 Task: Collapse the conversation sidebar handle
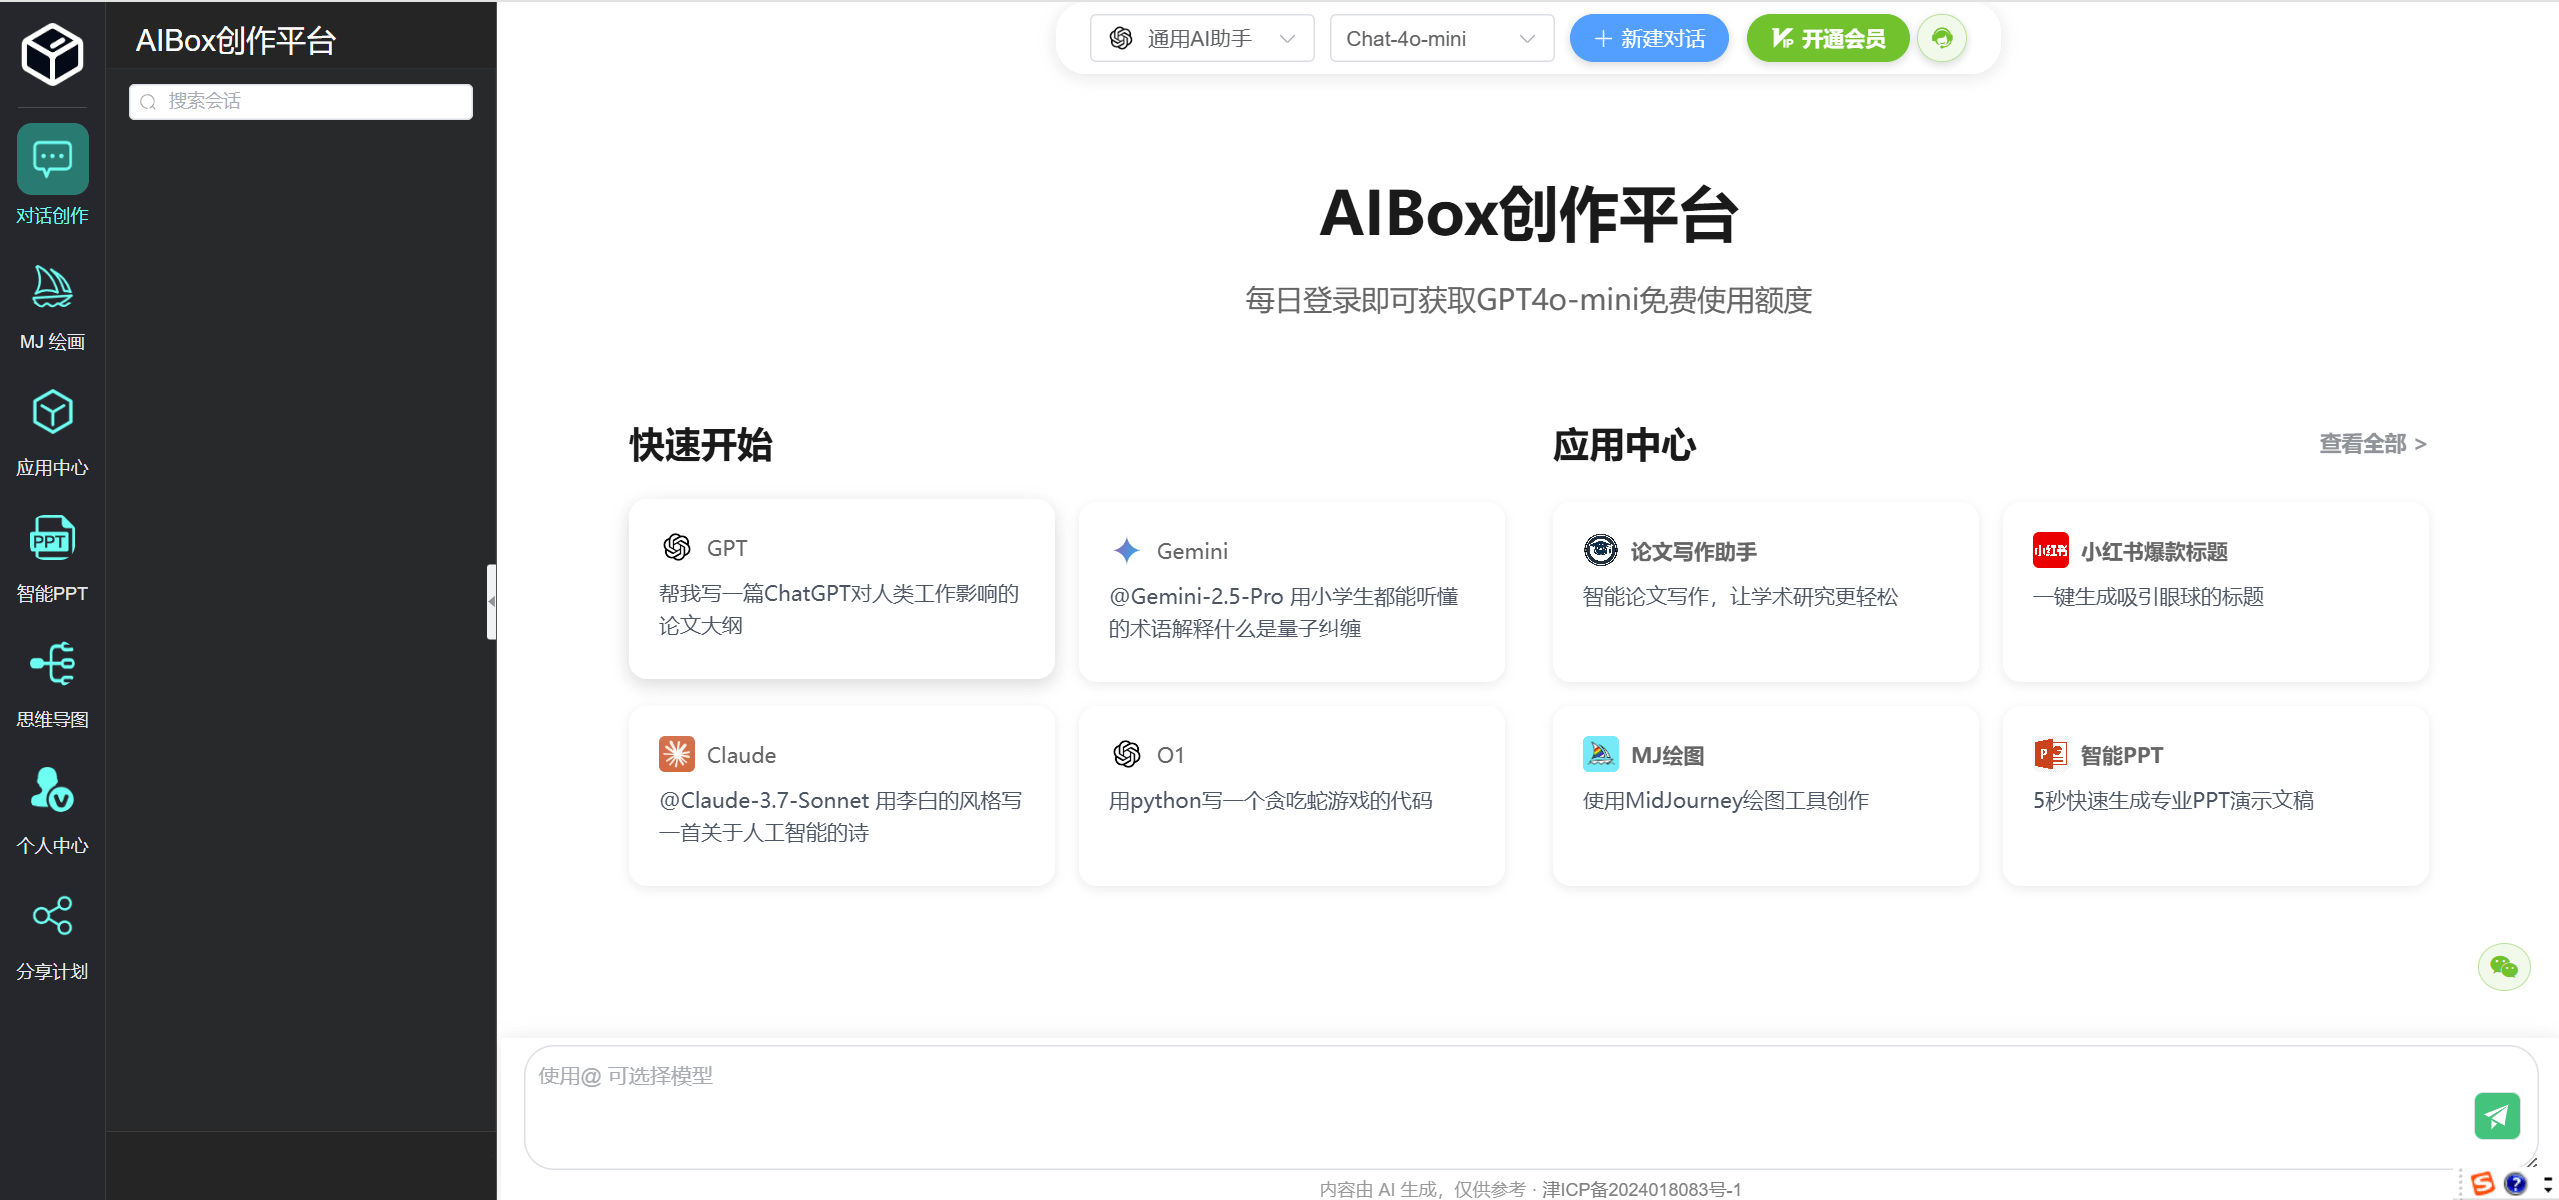point(492,602)
